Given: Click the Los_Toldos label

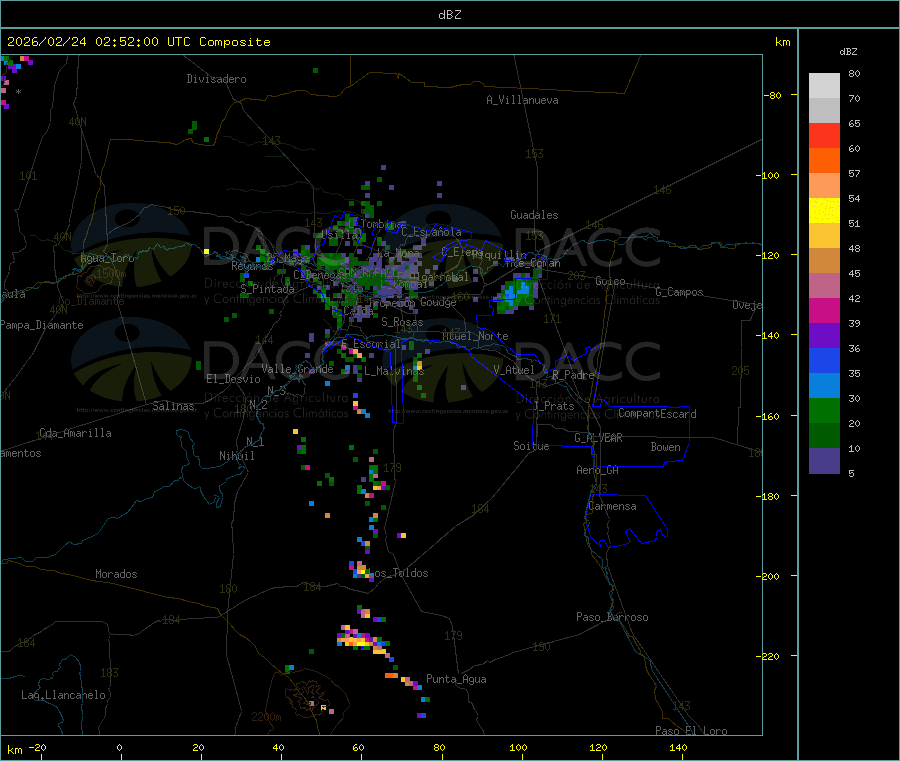Looking at the screenshot, I should 400,573.
